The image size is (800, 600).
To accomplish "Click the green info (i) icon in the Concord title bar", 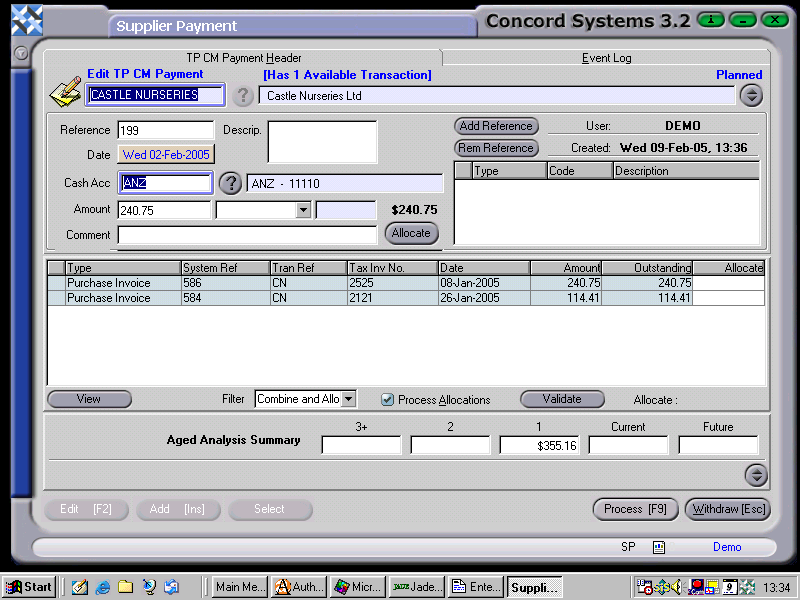I will tap(710, 19).
